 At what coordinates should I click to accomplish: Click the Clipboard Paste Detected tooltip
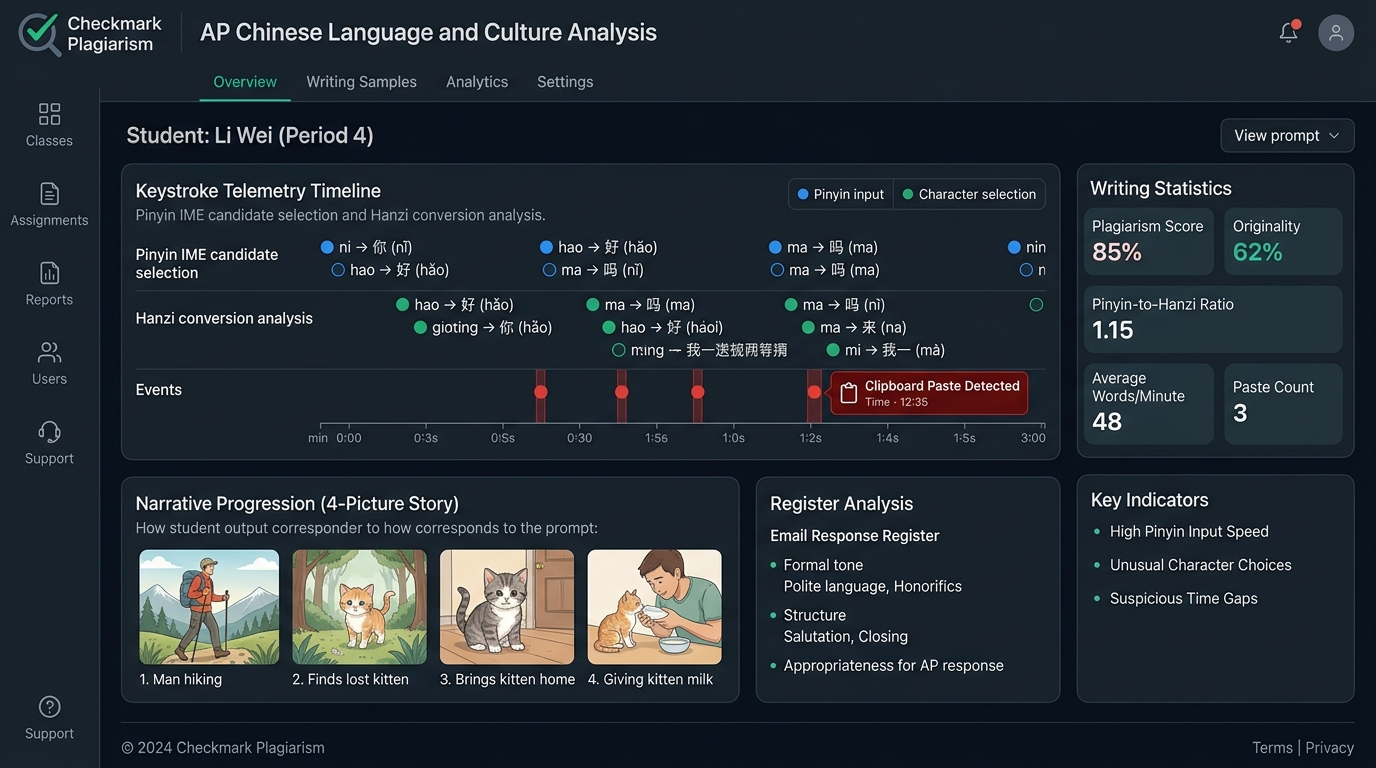tap(929, 393)
